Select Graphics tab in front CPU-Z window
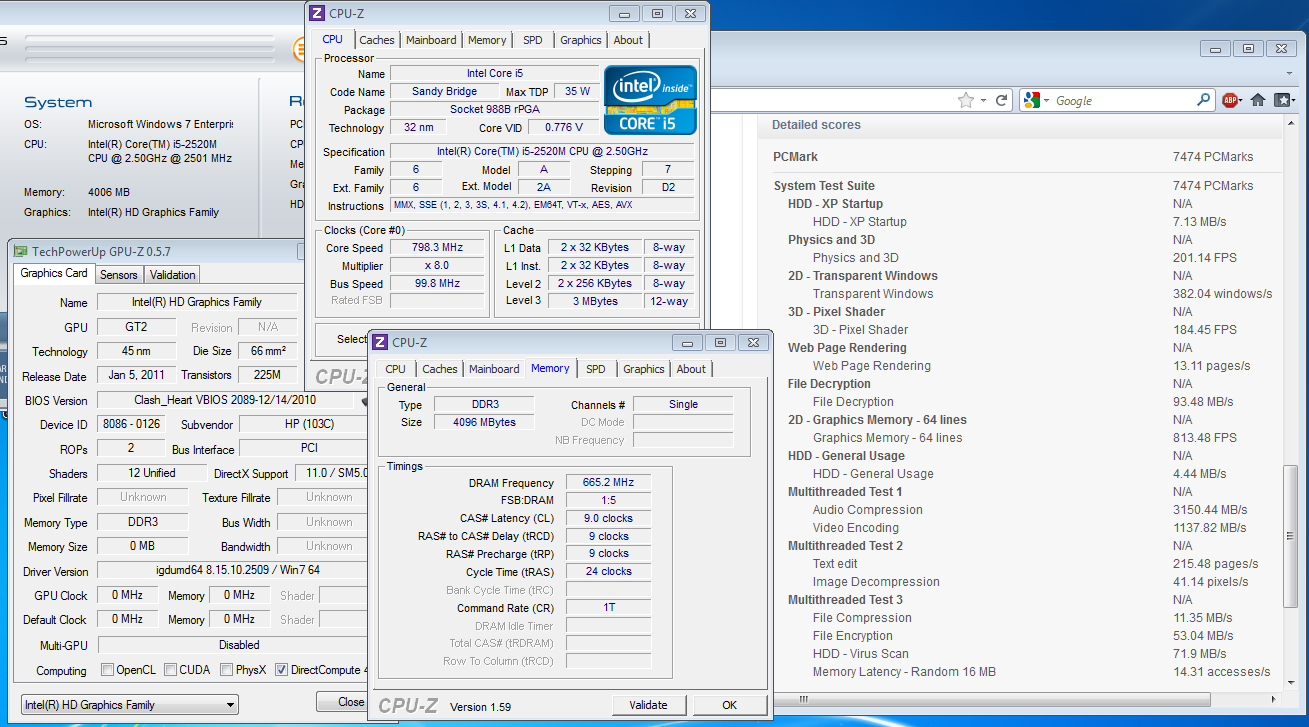 coord(644,369)
